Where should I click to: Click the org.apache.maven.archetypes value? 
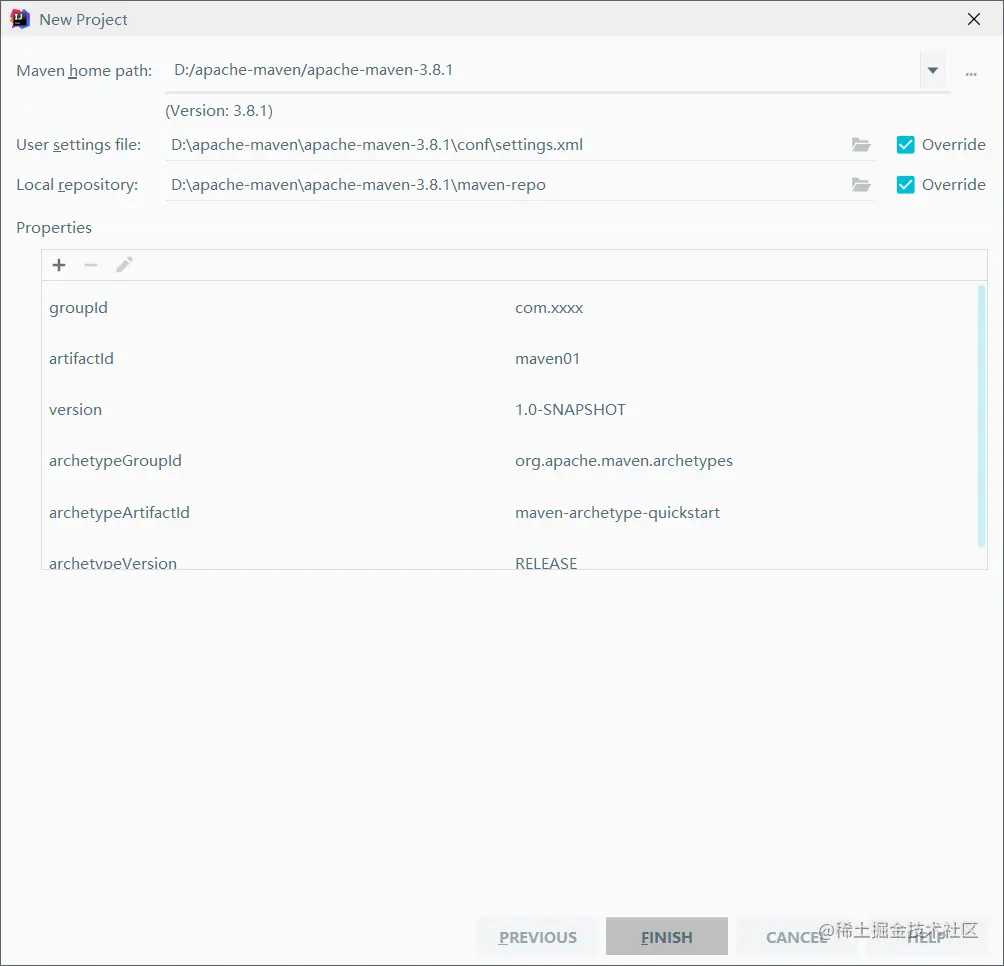pos(624,462)
